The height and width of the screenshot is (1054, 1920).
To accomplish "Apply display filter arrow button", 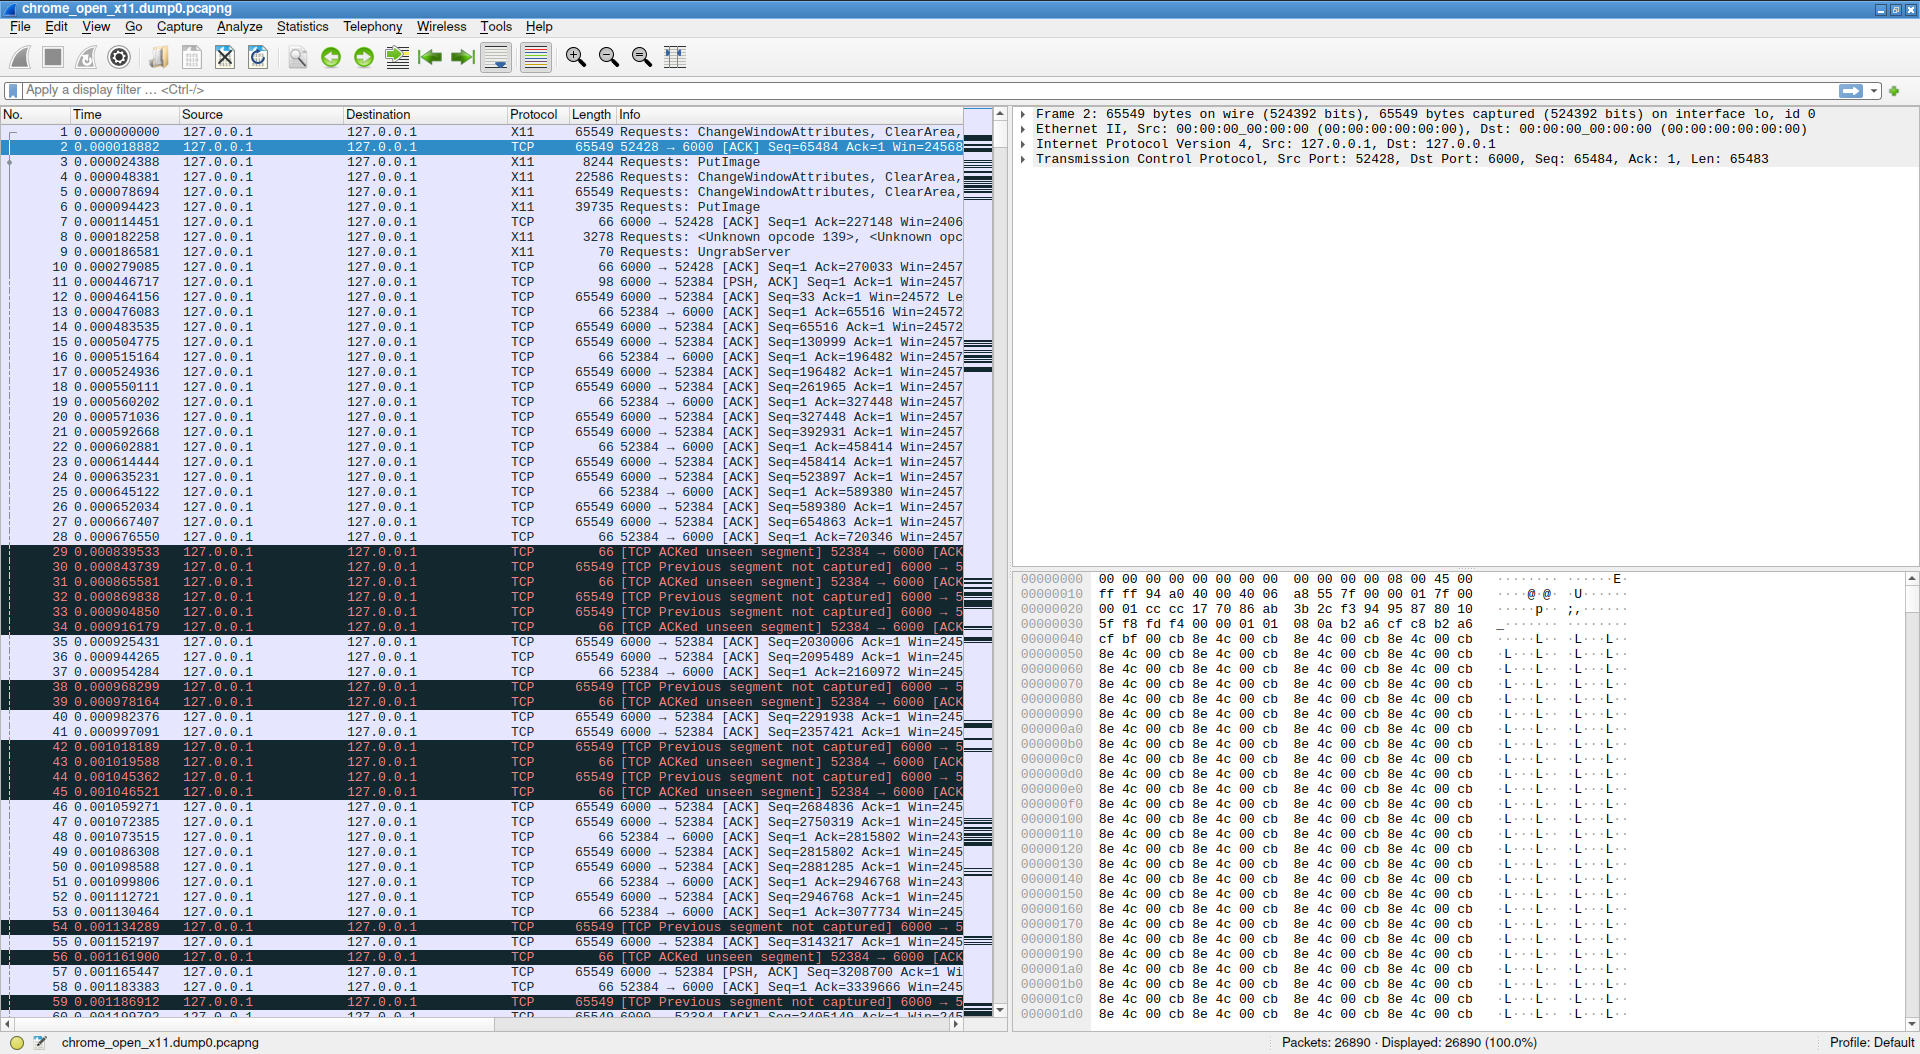I will 1851,91.
